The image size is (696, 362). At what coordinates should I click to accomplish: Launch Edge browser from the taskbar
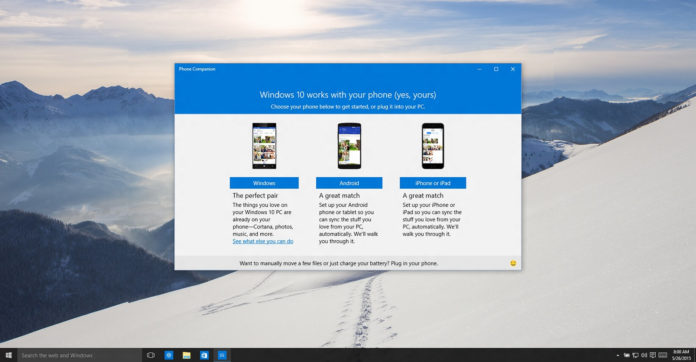pyautogui.click(x=169, y=355)
